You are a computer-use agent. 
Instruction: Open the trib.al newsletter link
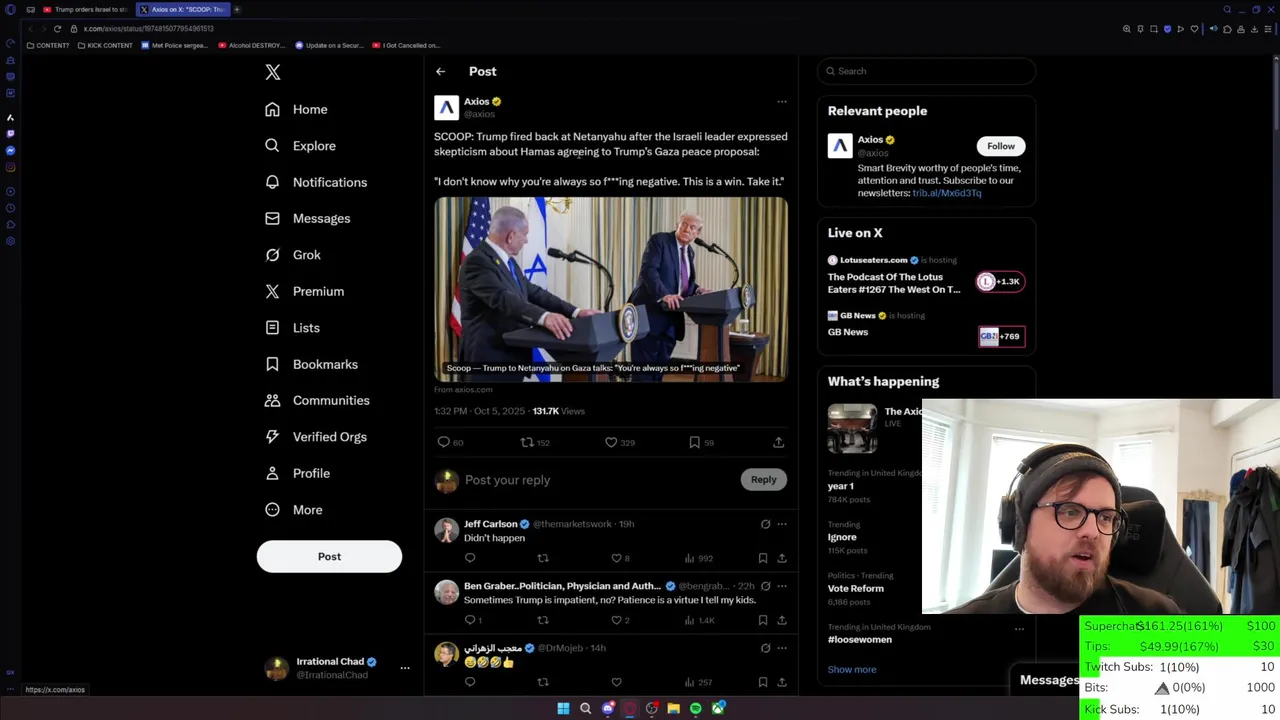point(947,193)
